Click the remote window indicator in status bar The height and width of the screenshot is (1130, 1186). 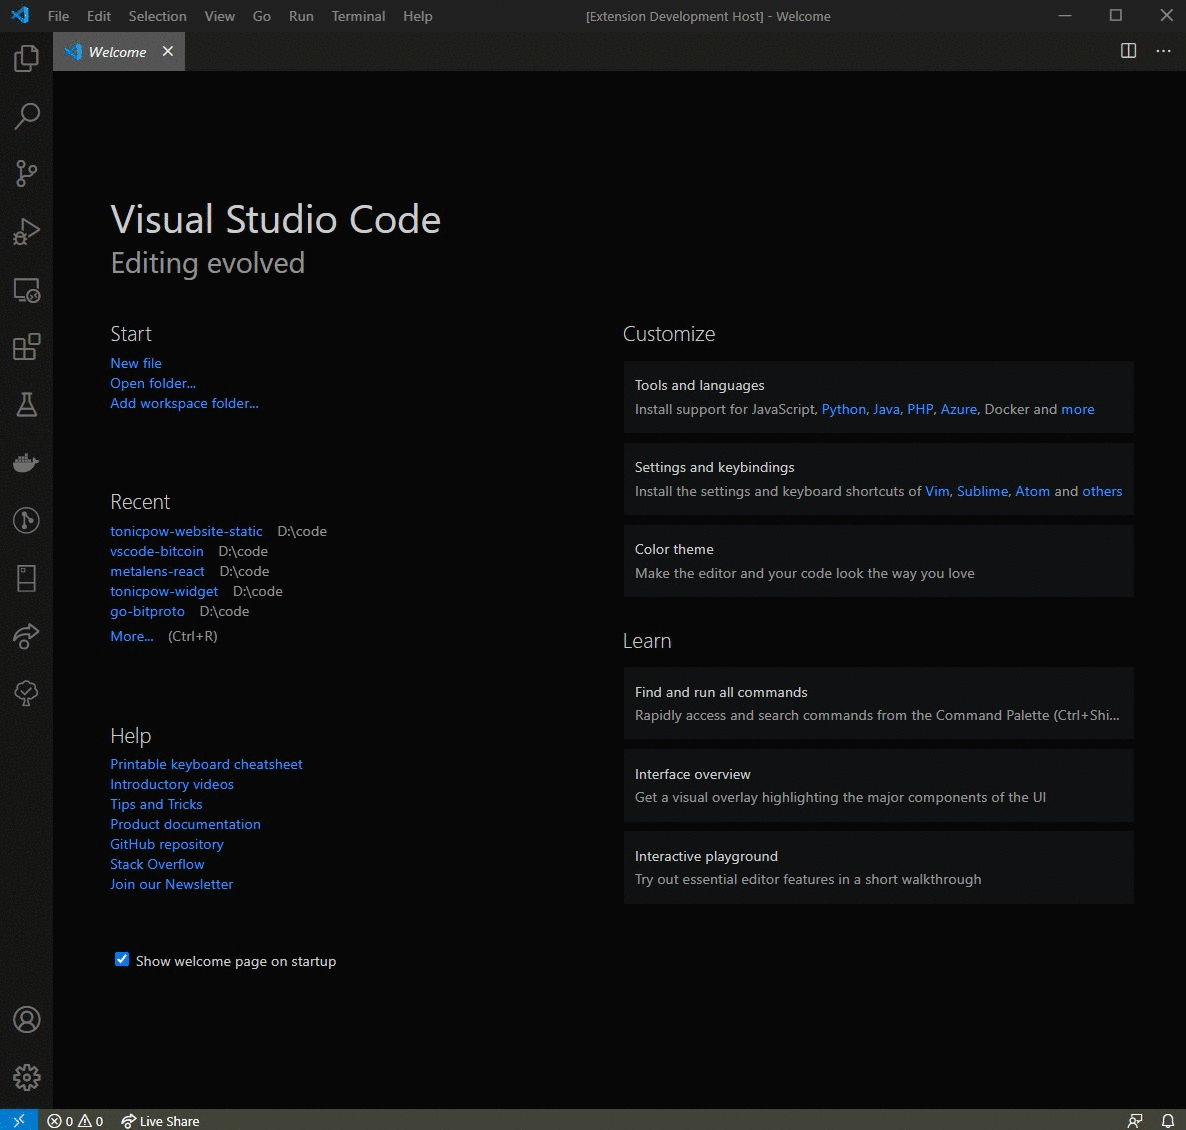coord(19,1120)
